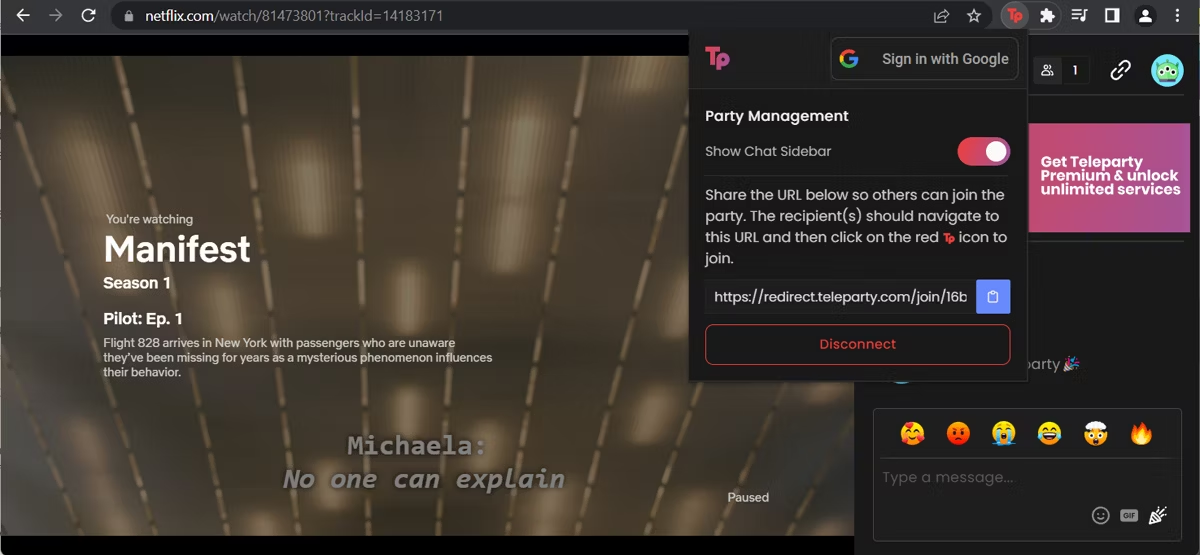Reload the Netflix page
Screen dimensions: 1200x555
tap(89, 16)
